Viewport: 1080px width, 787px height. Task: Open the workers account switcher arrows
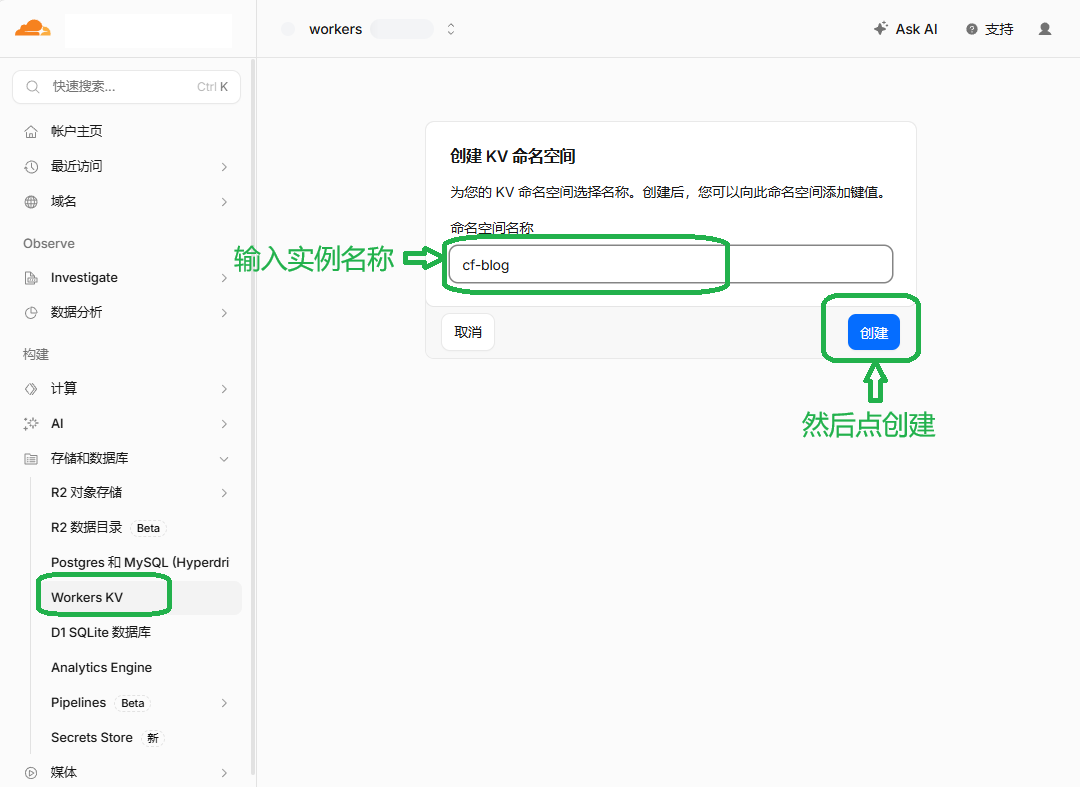tap(451, 29)
